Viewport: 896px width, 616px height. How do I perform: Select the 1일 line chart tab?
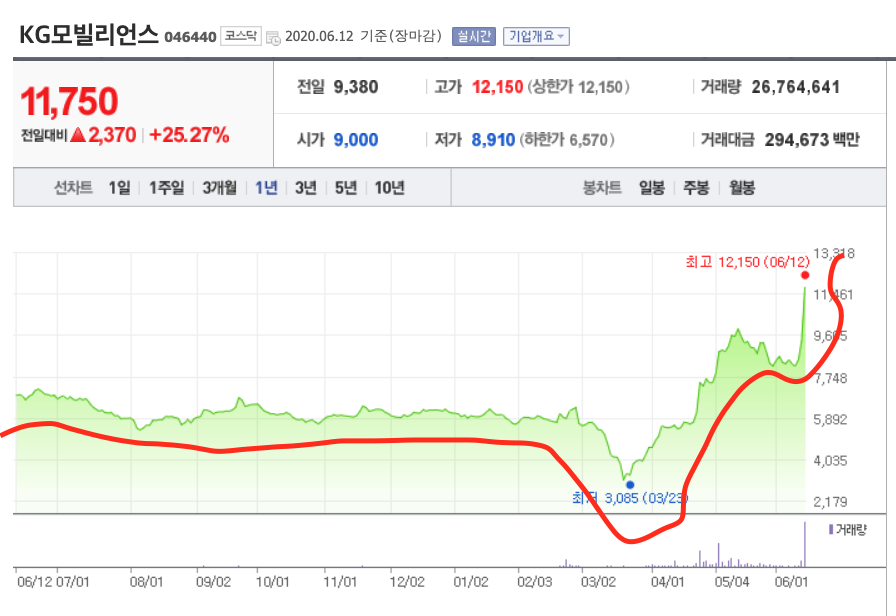pos(119,187)
